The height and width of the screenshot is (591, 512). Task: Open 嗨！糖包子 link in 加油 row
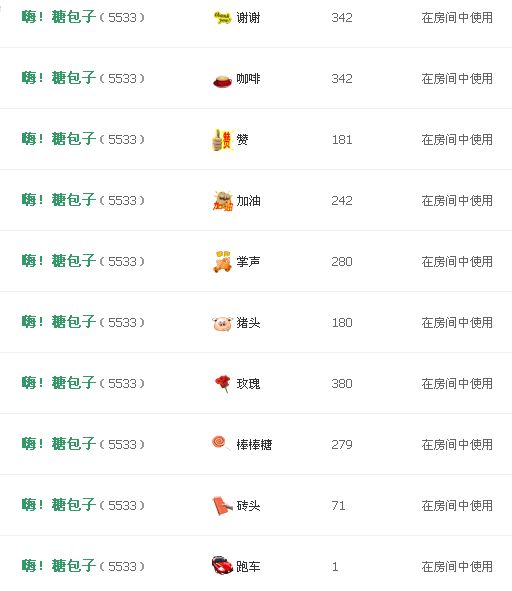coord(58,200)
